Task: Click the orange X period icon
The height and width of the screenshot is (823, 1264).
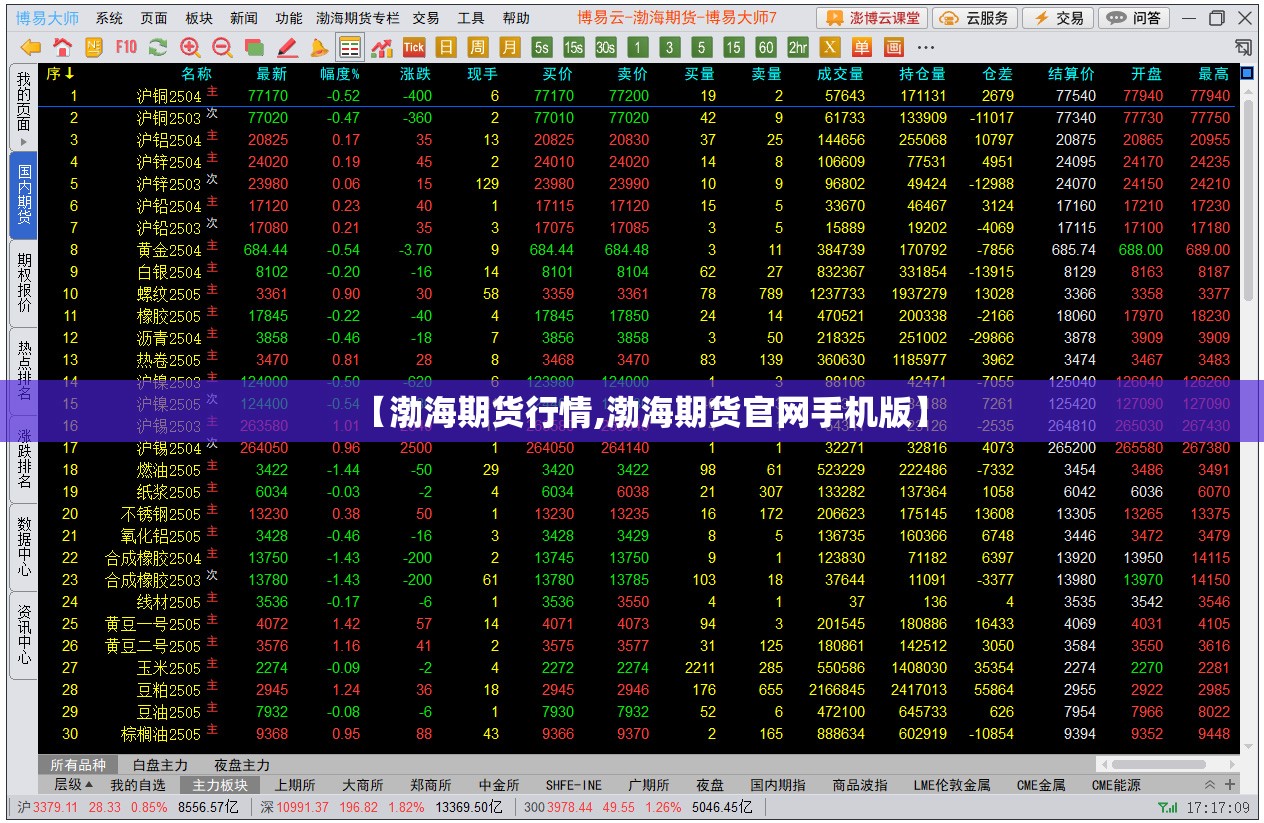Action: click(830, 47)
